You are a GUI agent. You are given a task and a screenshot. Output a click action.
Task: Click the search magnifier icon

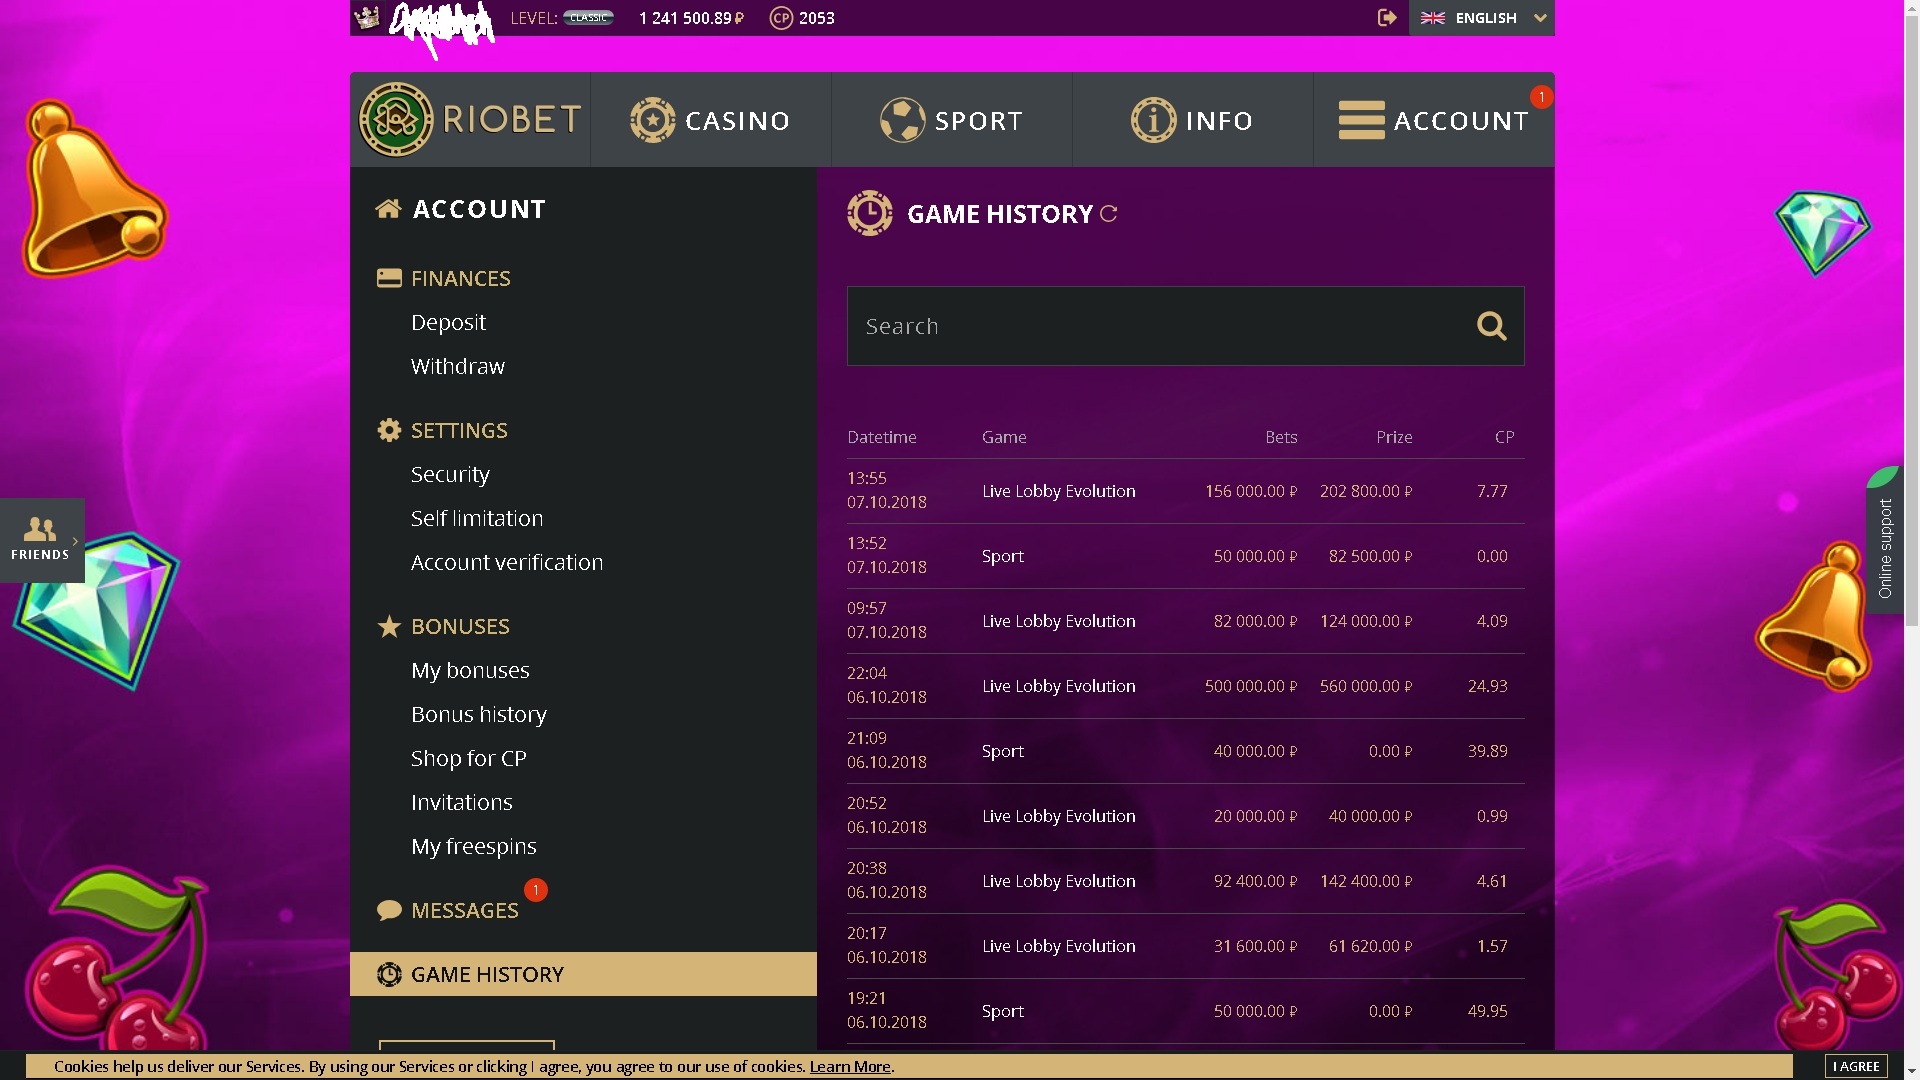[1491, 326]
